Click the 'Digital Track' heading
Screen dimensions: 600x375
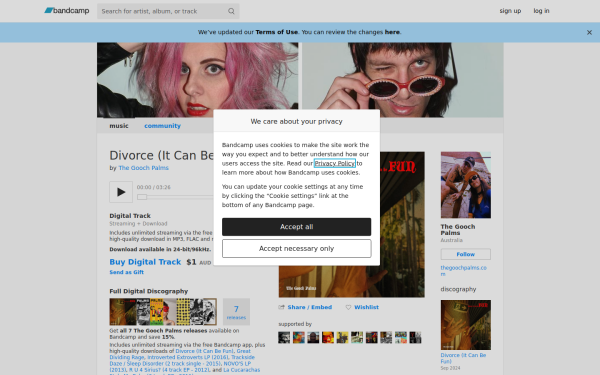point(130,216)
